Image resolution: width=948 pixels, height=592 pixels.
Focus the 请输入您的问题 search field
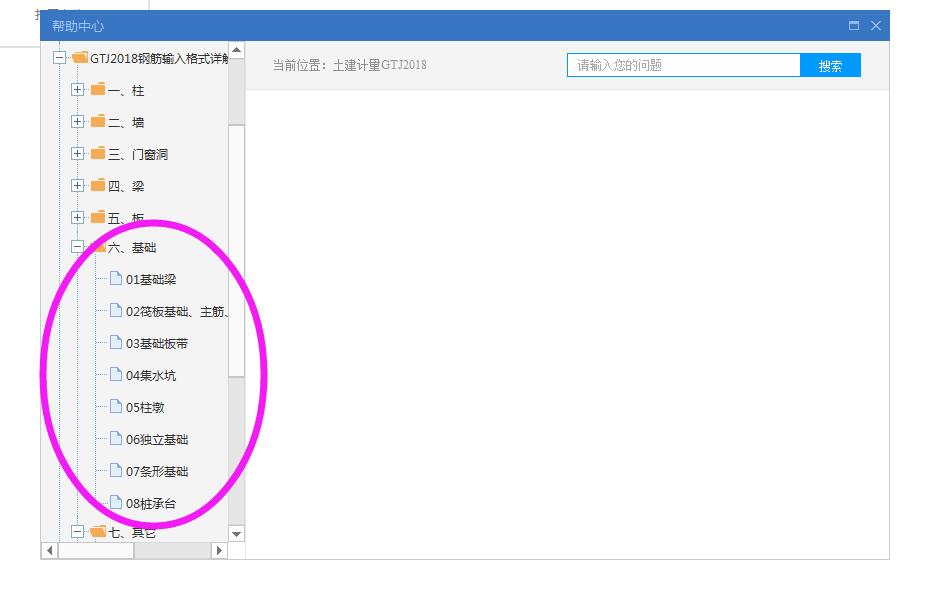[x=684, y=65]
